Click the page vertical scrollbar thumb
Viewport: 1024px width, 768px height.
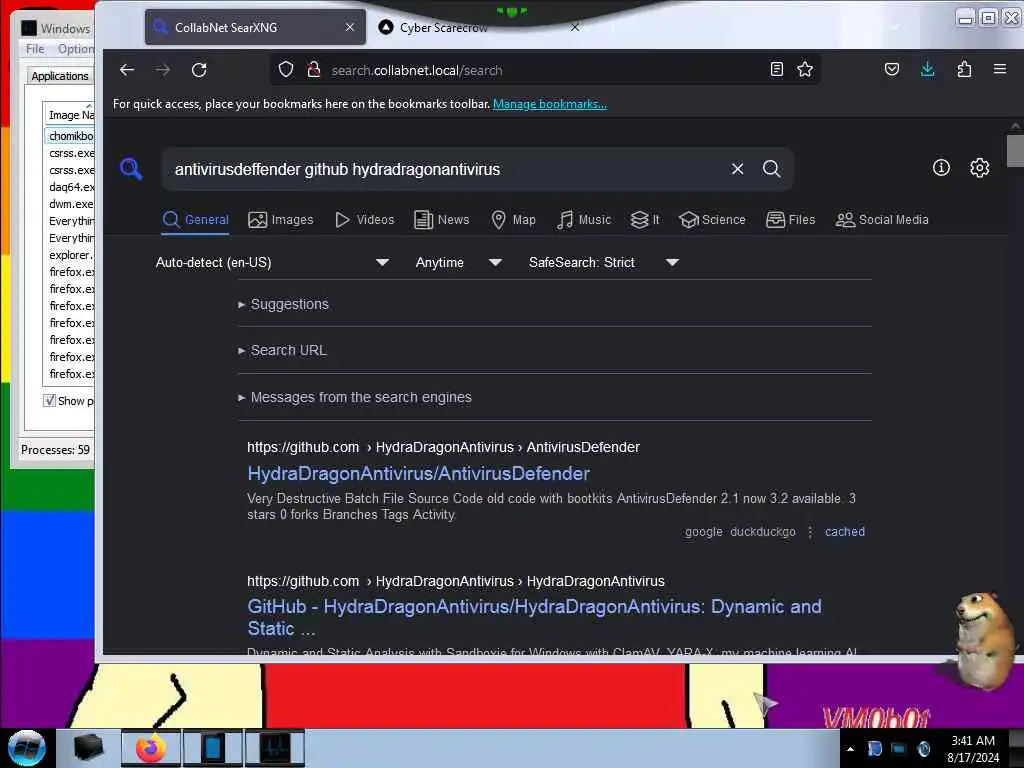(1015, 151)
